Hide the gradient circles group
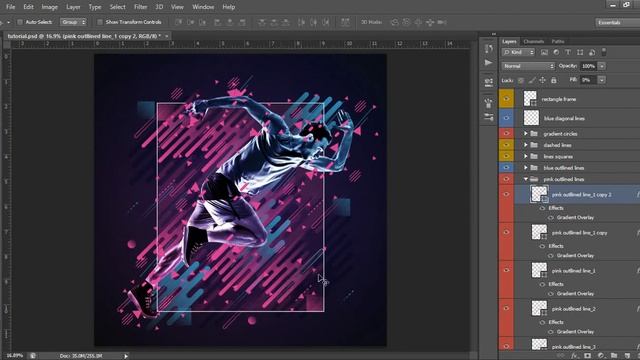Screen dimensions: 640x360 506,133
